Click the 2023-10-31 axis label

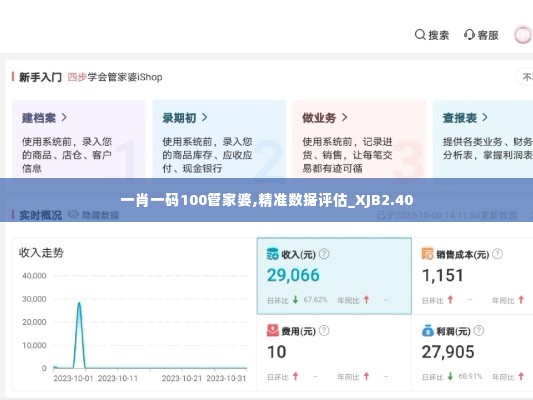[x=226, y=378]
